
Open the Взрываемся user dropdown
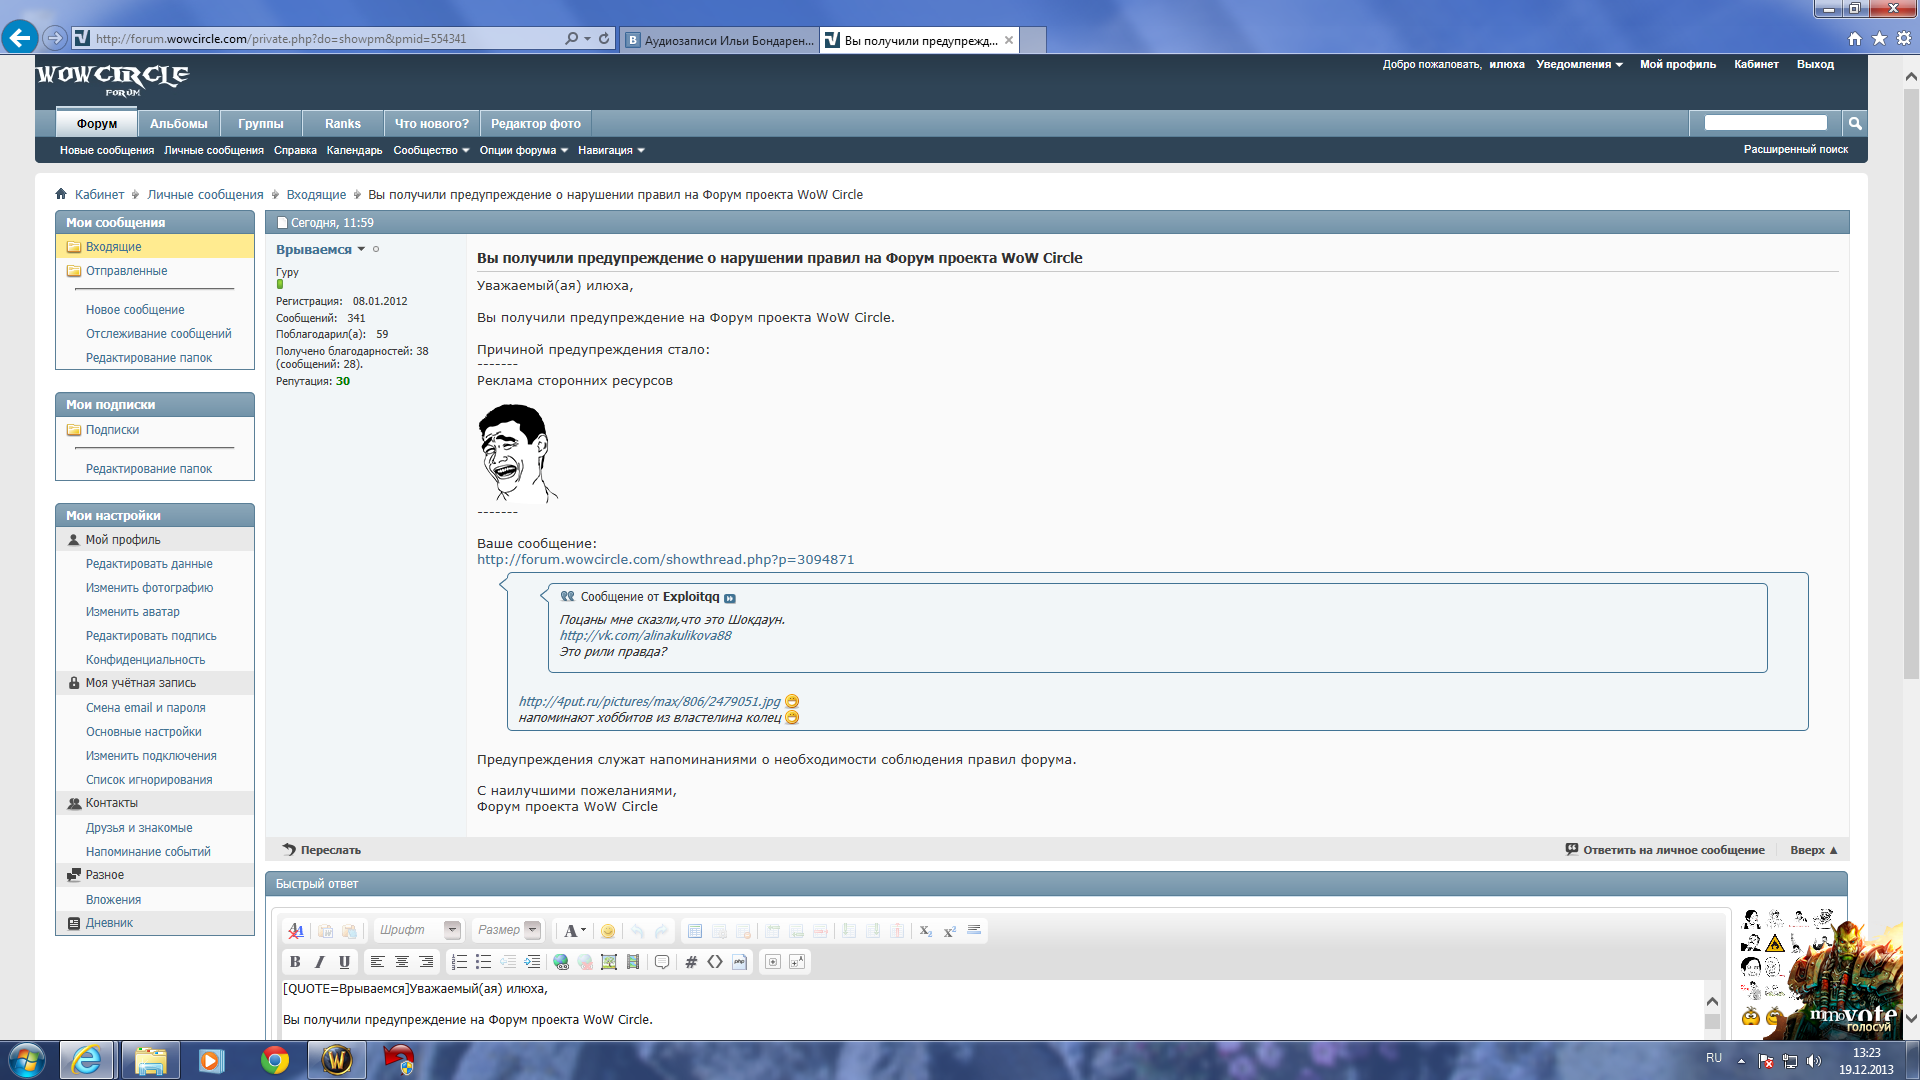click(361, 249)
